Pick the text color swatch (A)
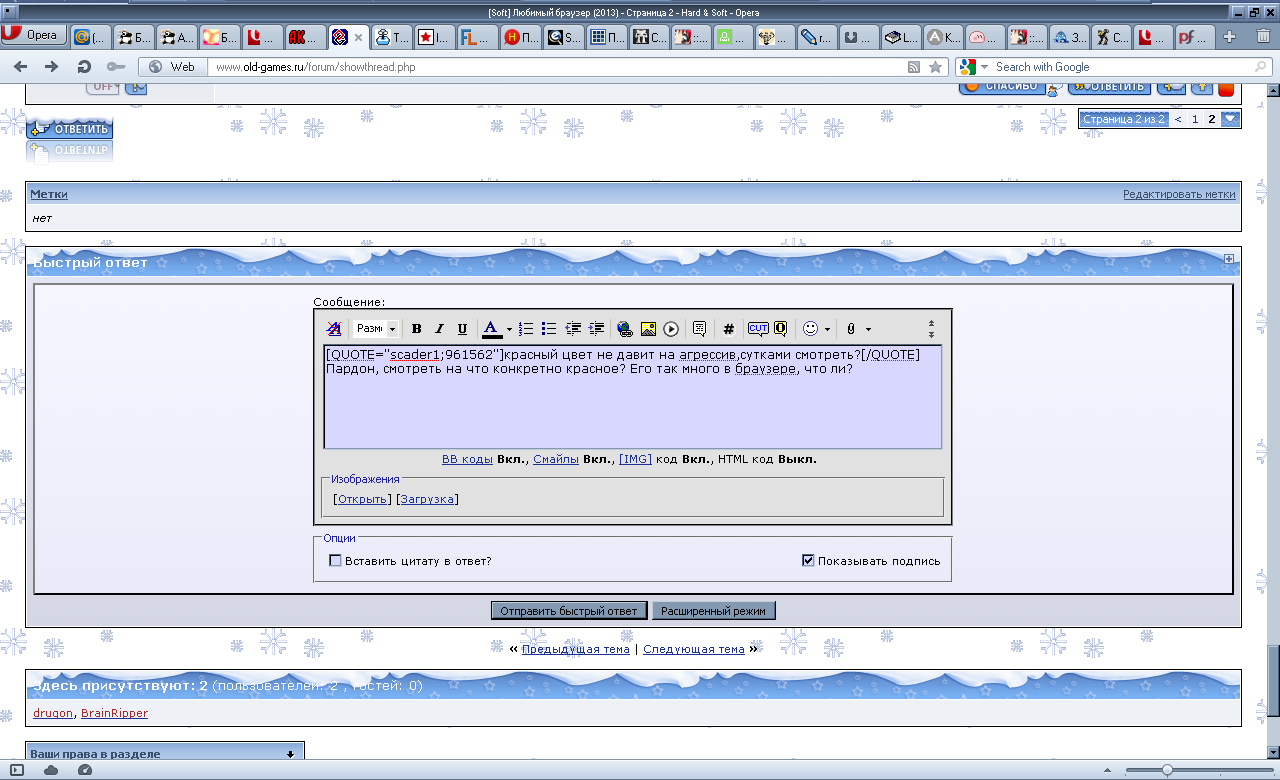The image size is (1280, 780). pyautogui.click(x=490, y=329)
